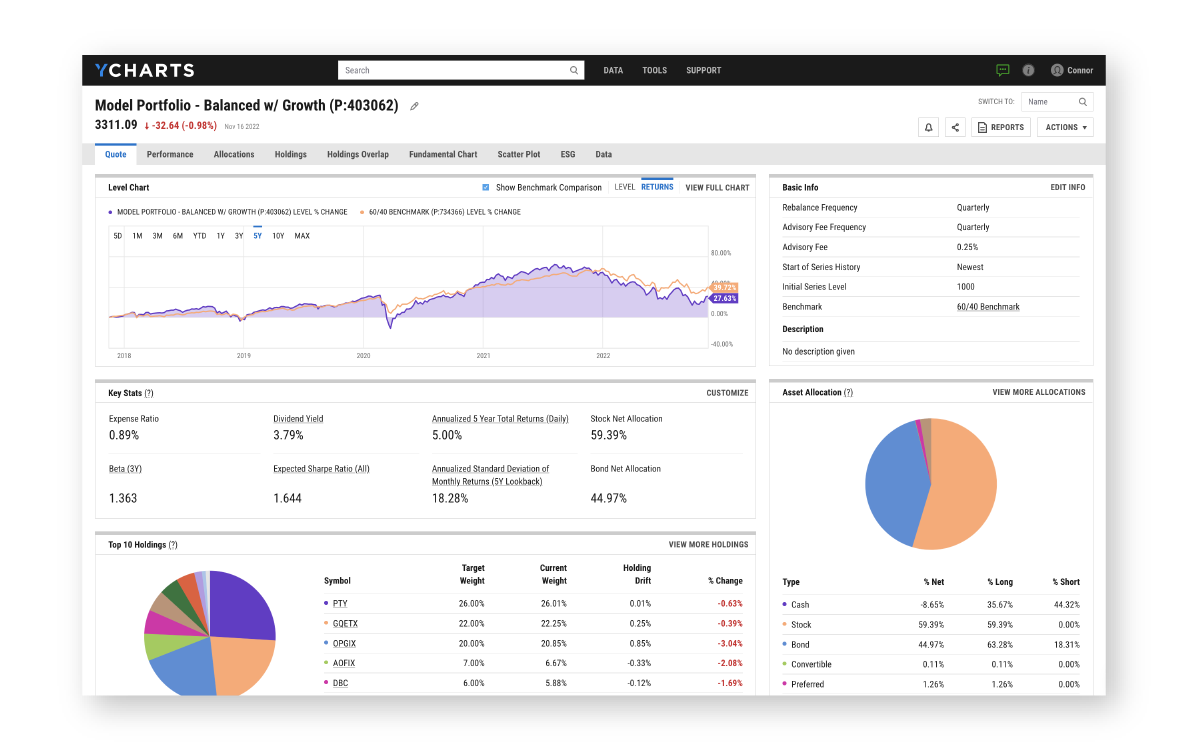This screenshot has width=1188, height=751.
Task: Click the search magnifier icon in top bar
Action: tap(574, 70)
